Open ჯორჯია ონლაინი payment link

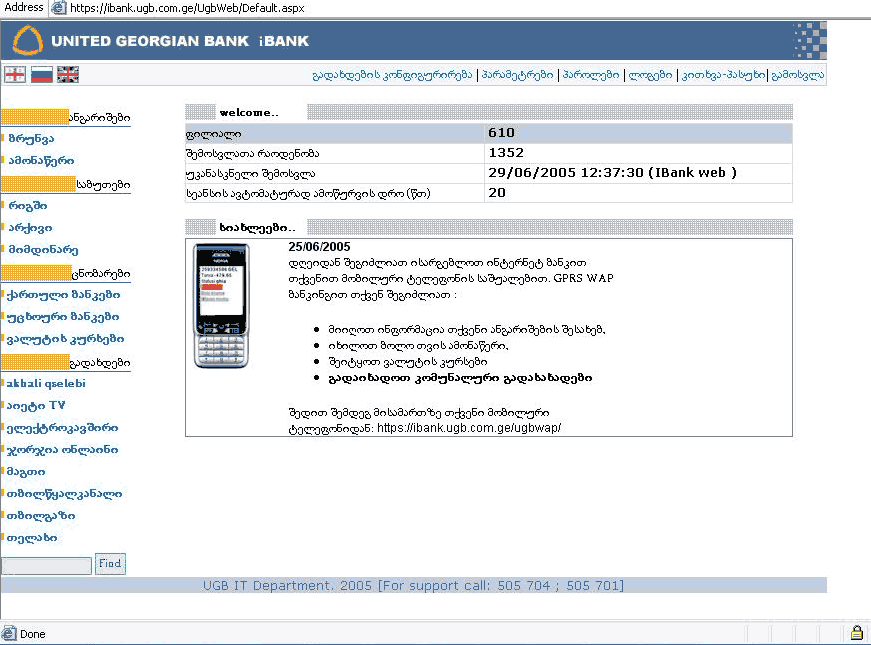62,449
